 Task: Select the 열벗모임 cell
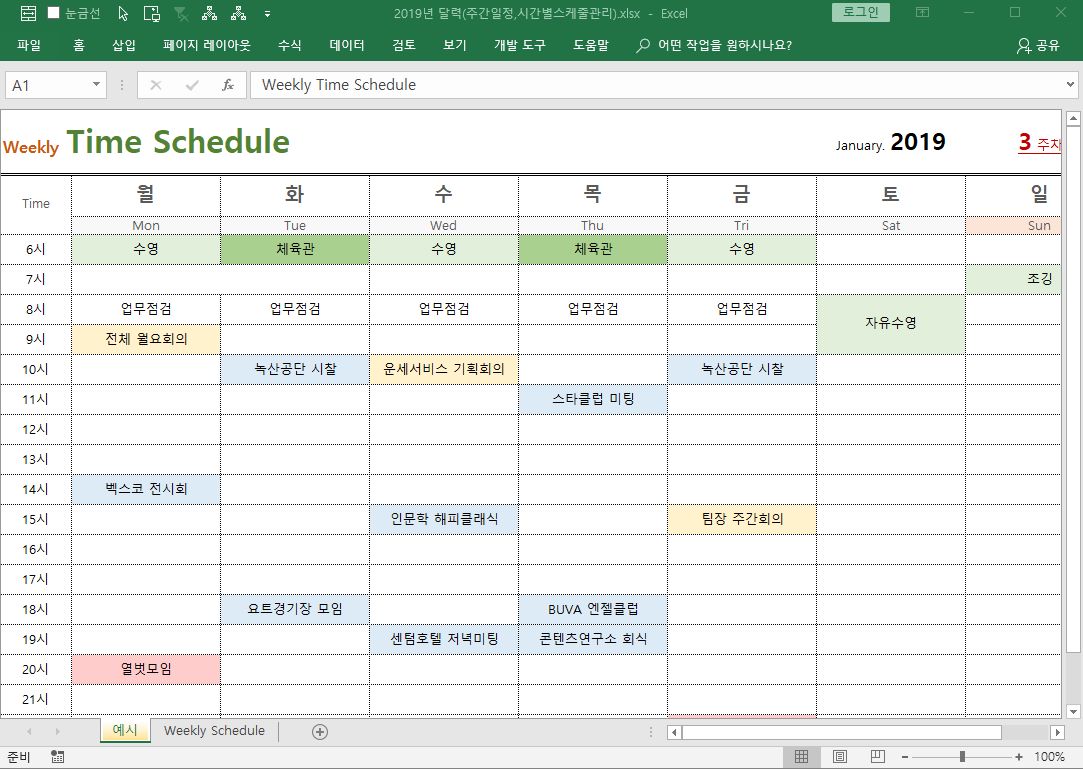click(x=146, y=669)
